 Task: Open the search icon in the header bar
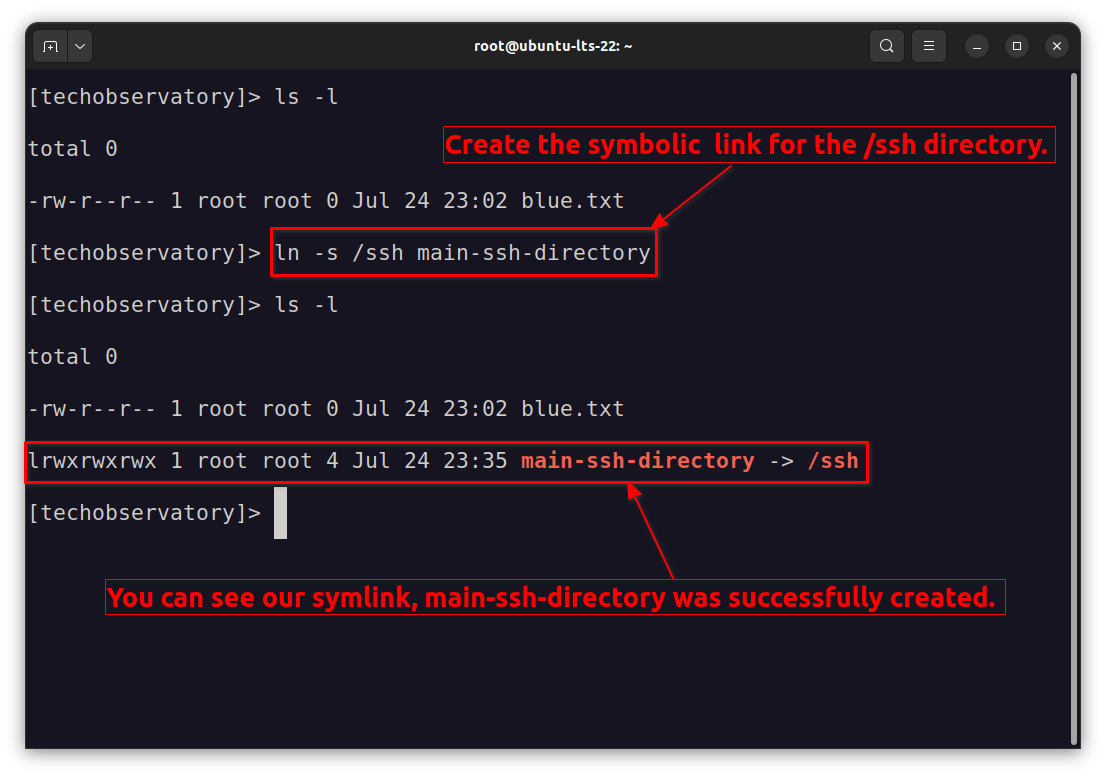tap(887, 46)
